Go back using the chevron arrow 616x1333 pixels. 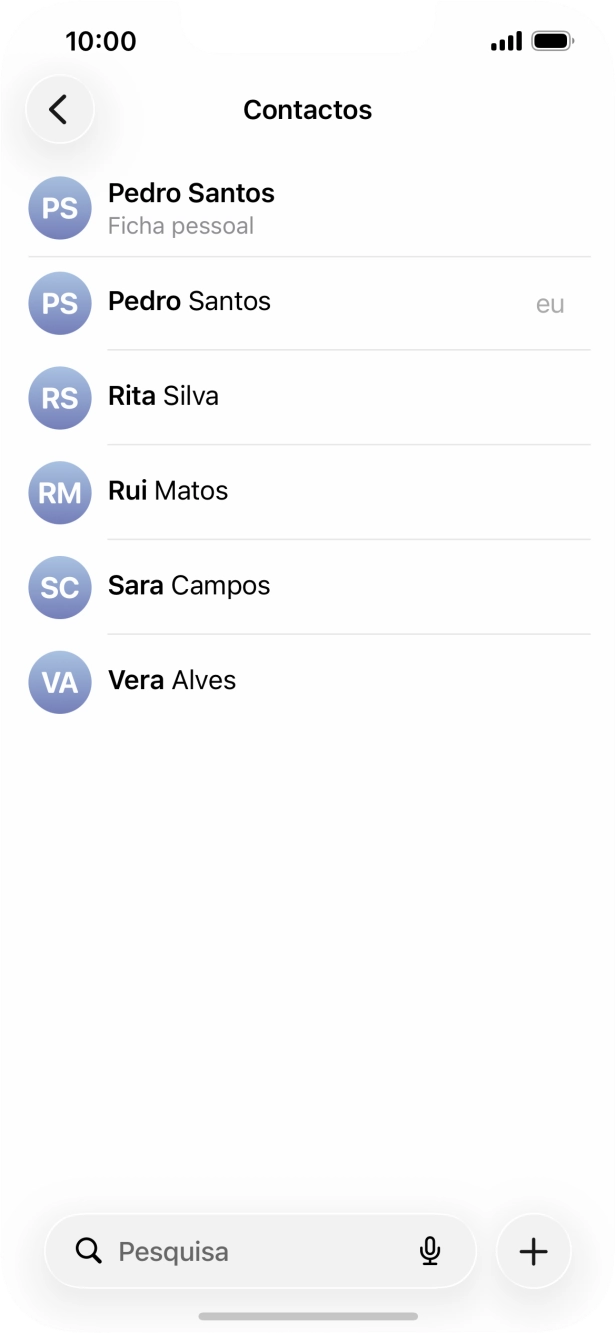[59, 109]
